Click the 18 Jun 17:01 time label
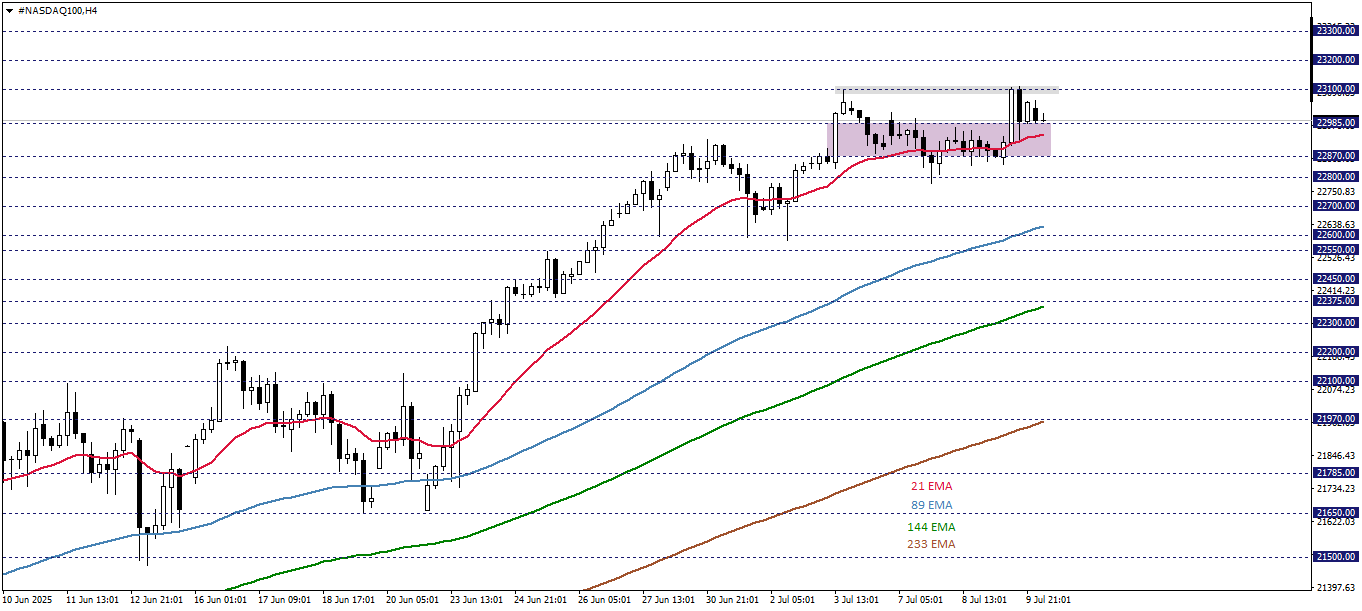The width and height of the screenshot is (1362, 611). coord(348,600)
